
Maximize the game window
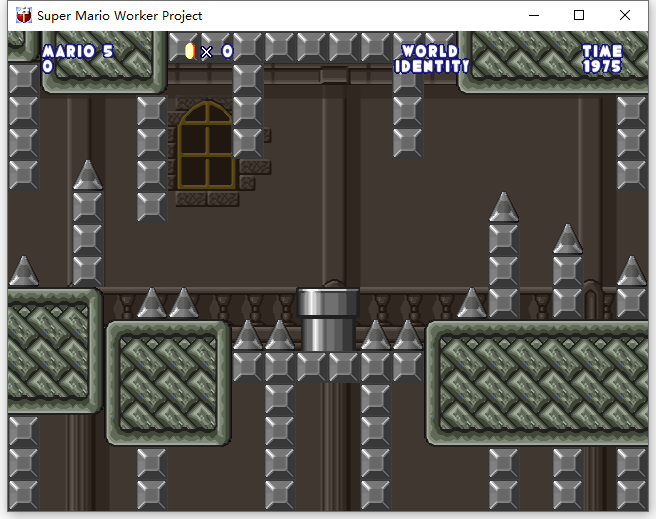[x=579, y=15]
